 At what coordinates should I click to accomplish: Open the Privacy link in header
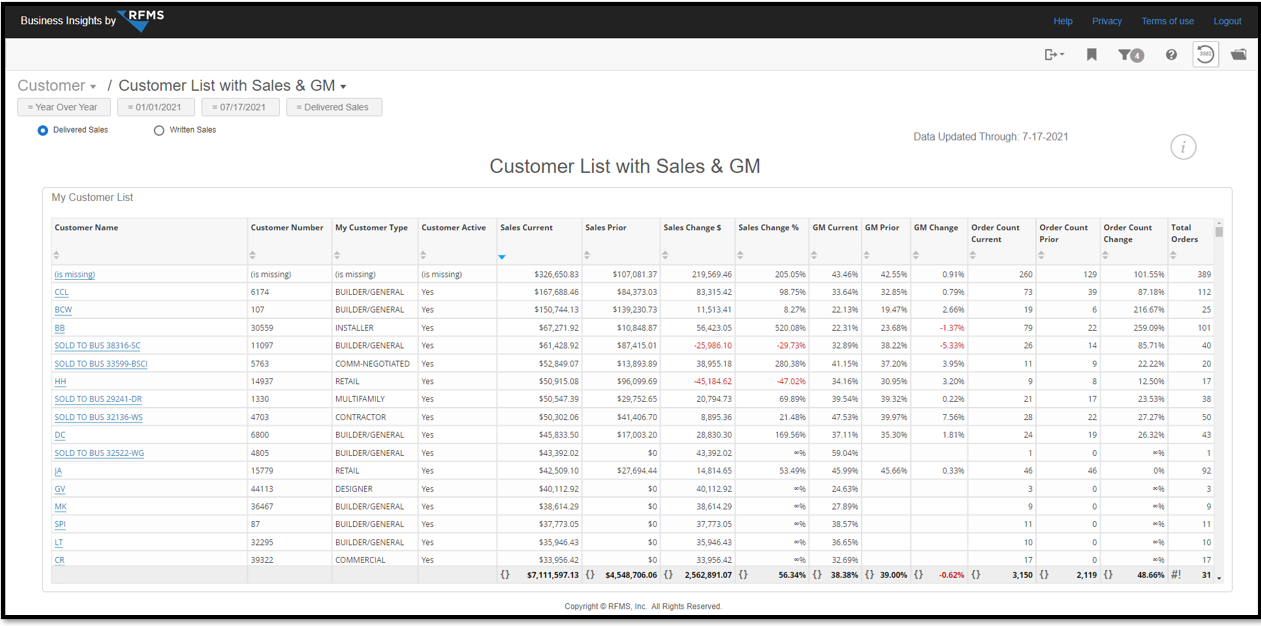tap(1107, 21)
